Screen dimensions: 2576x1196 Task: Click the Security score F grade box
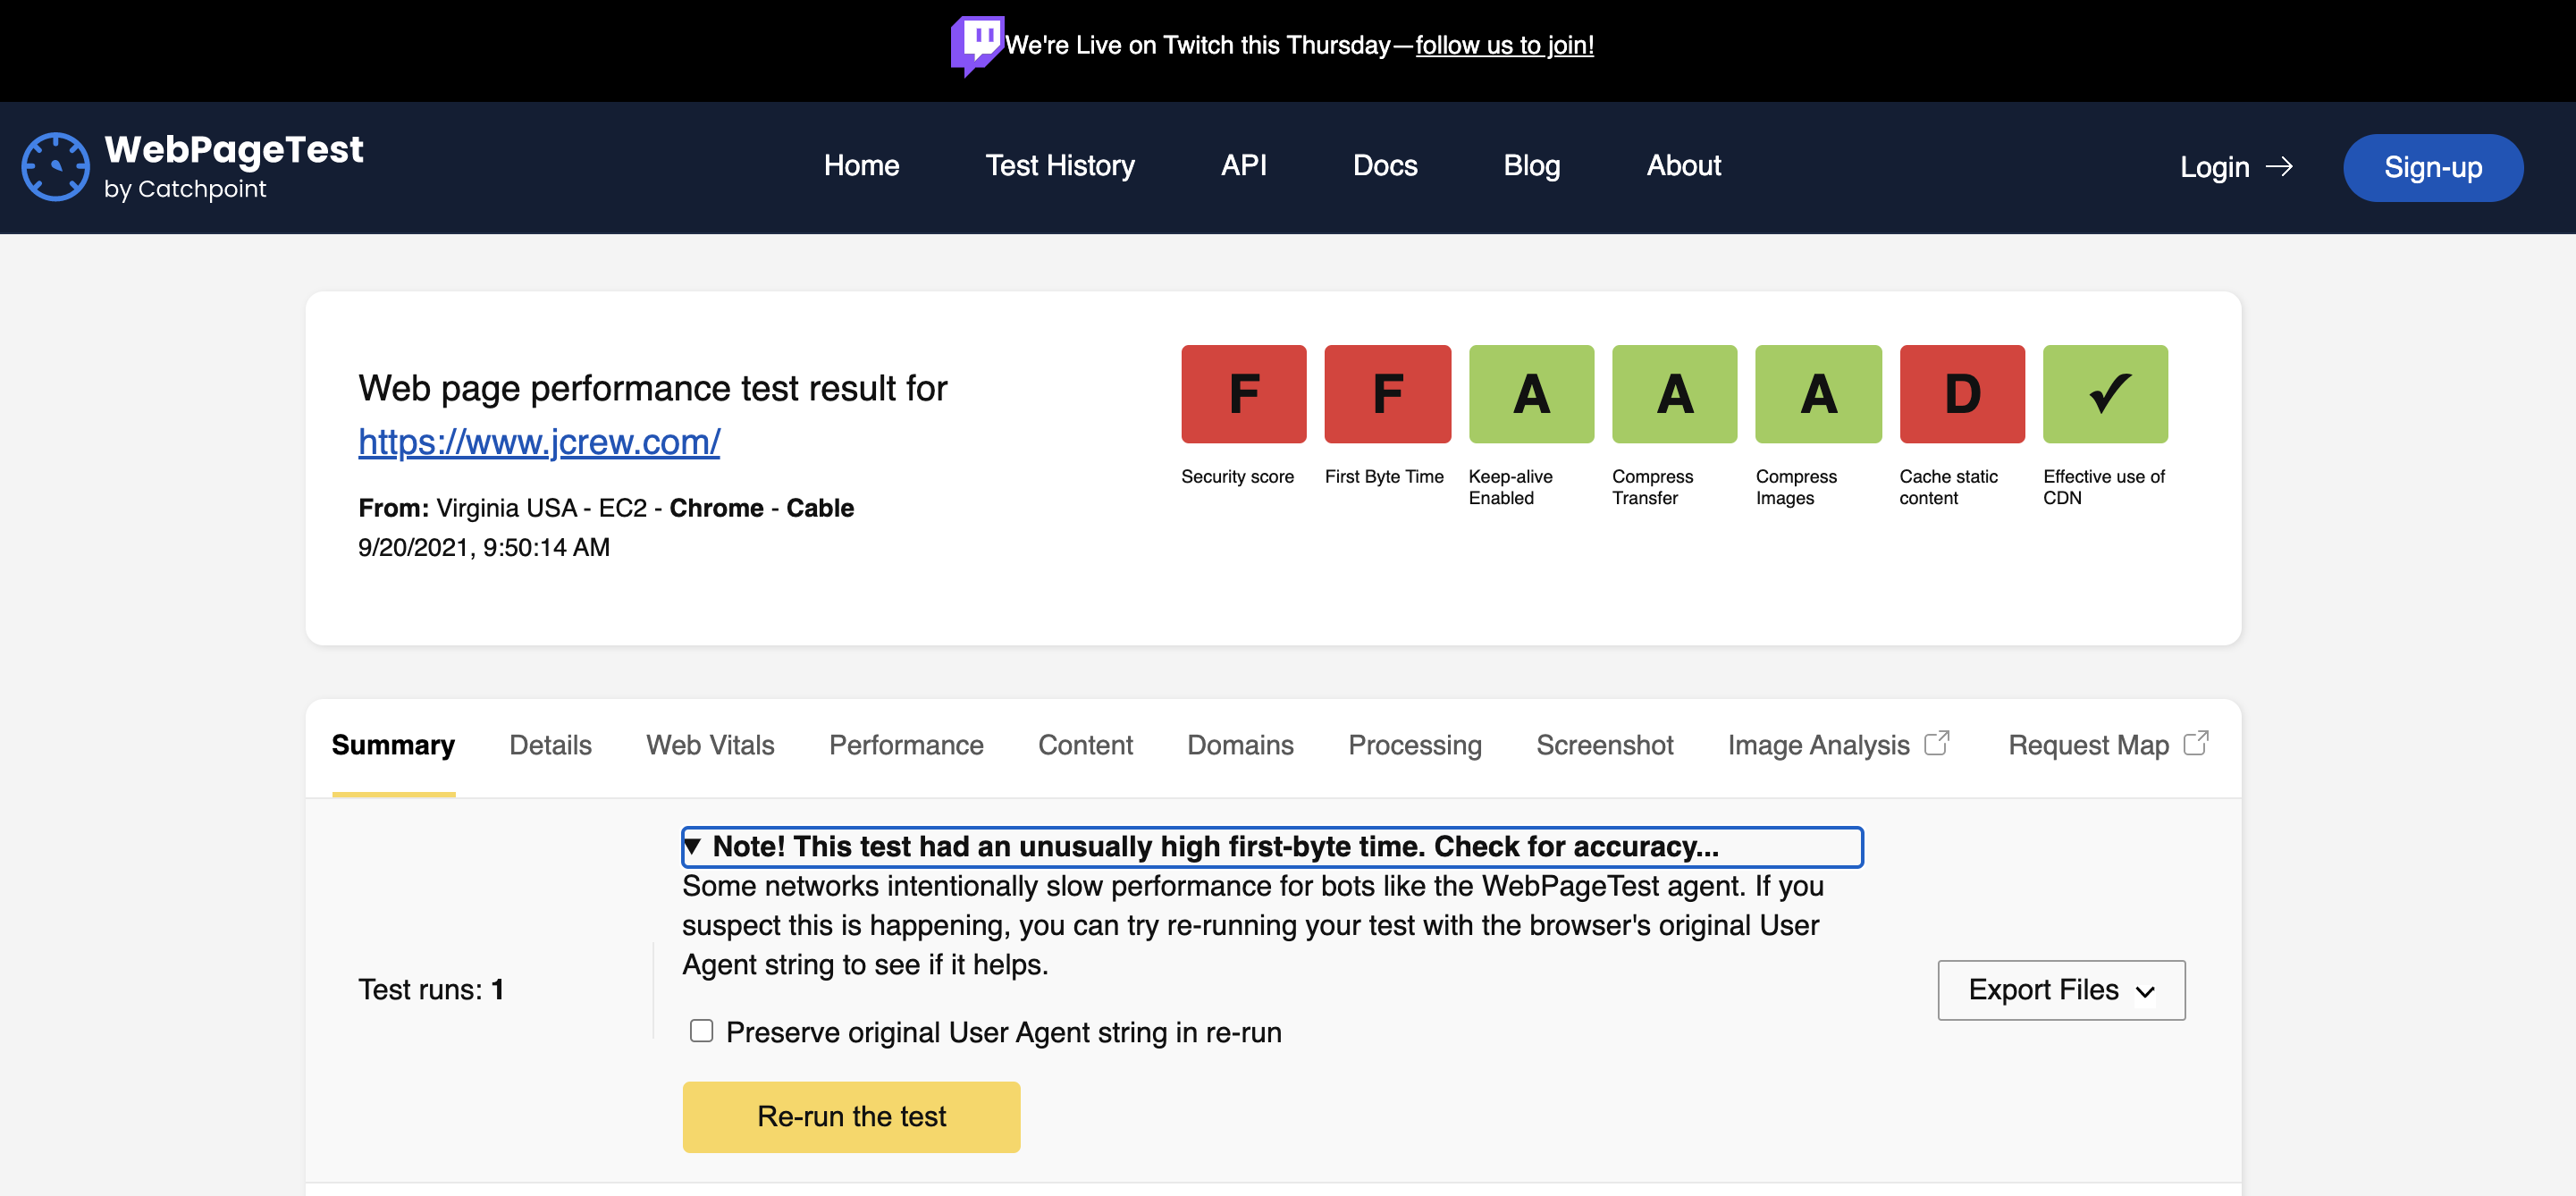coord(1243,394)
